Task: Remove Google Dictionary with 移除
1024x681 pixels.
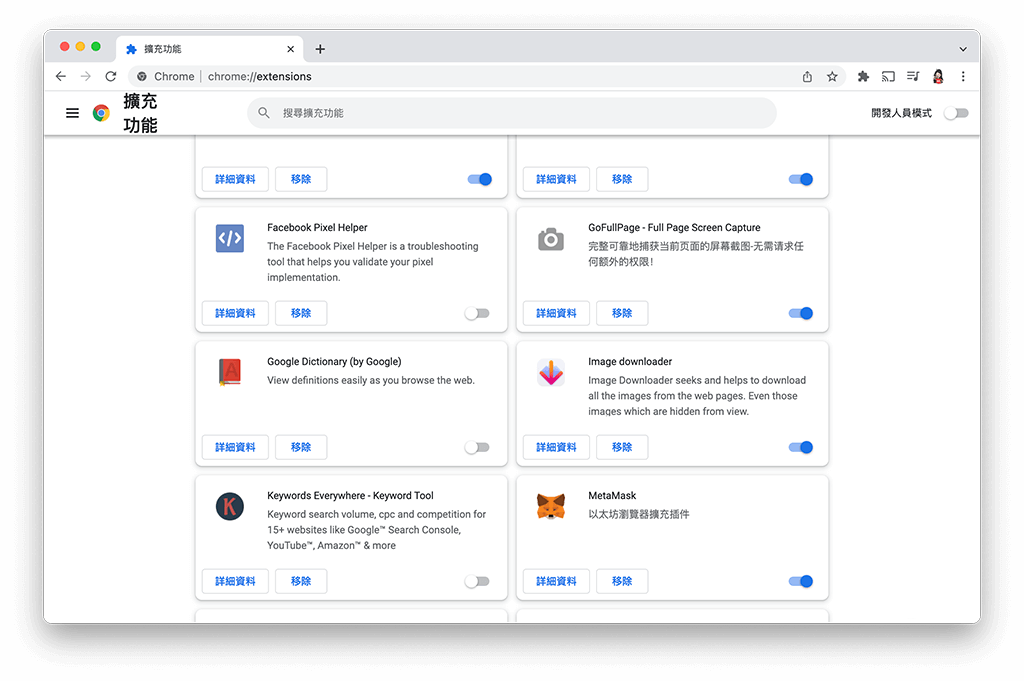Action: pos(301,447)
